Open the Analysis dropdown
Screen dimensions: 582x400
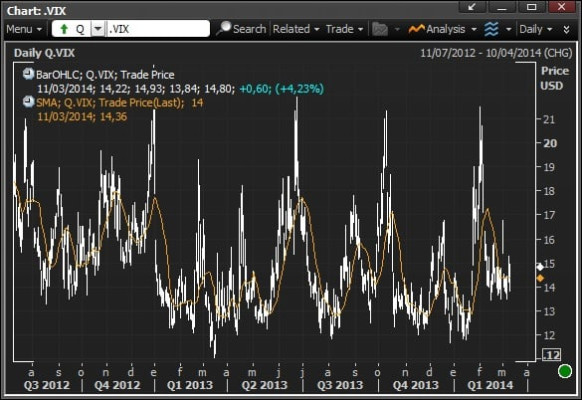tap(451, 29)
